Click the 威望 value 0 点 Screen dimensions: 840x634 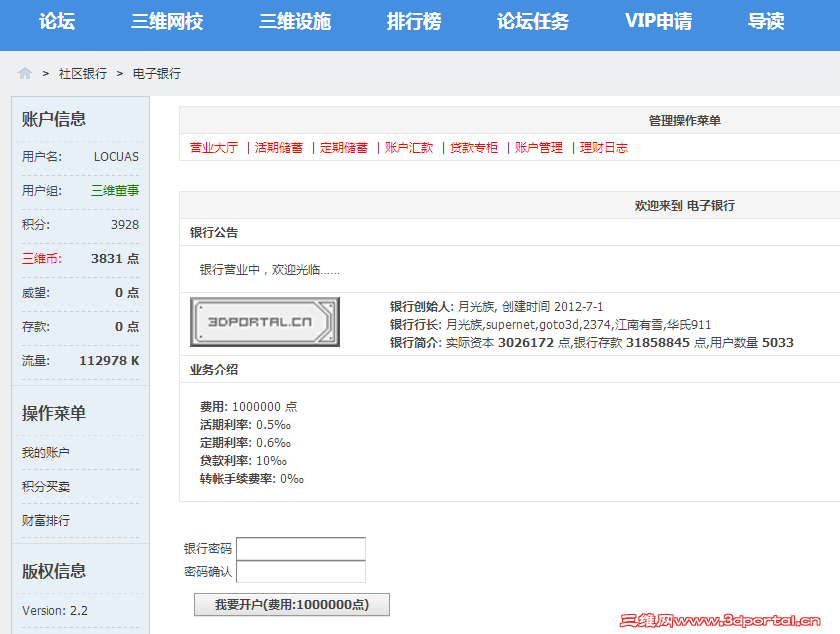(x=127, y=293)
